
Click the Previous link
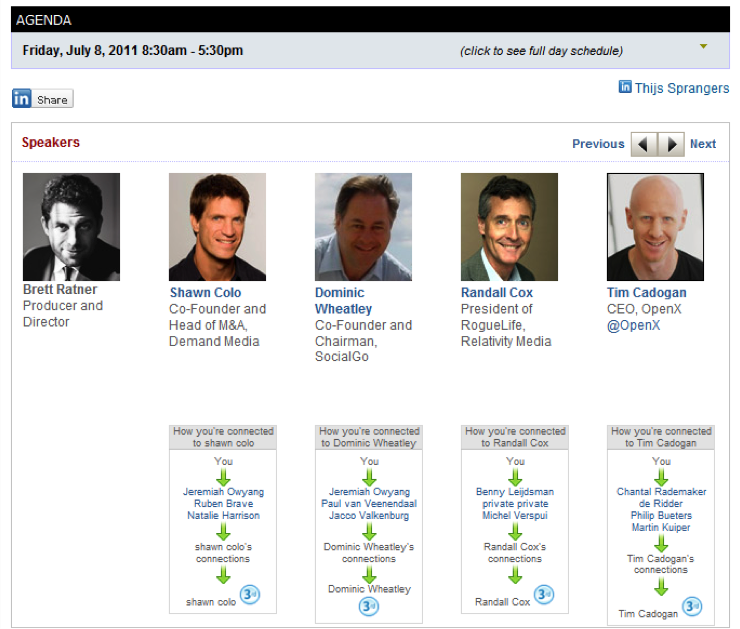click(598, 144)
